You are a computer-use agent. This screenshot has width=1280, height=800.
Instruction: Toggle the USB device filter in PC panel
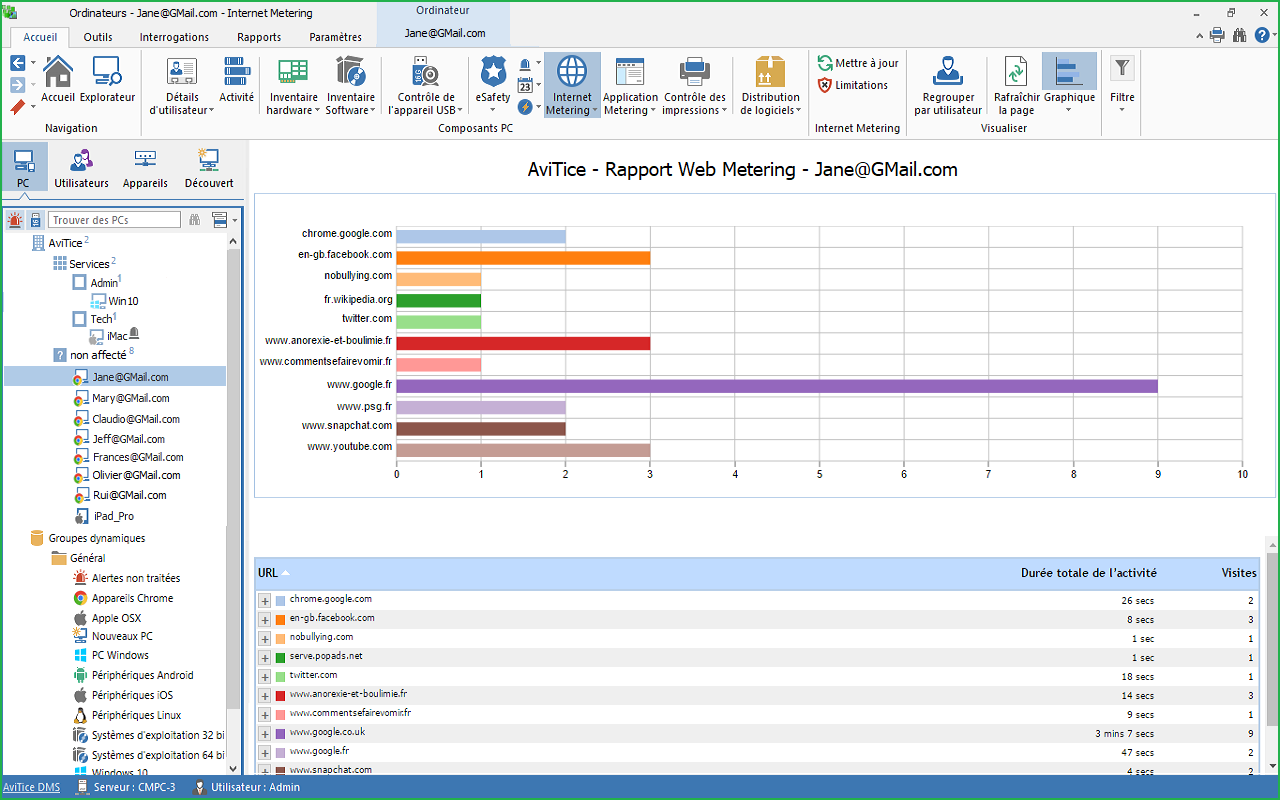[36, 220]
